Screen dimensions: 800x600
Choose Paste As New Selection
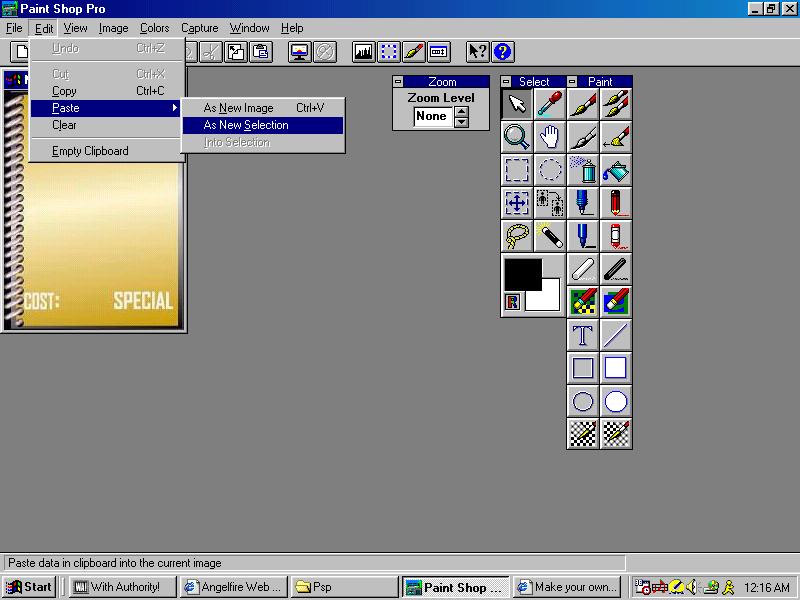coord(246,125)
